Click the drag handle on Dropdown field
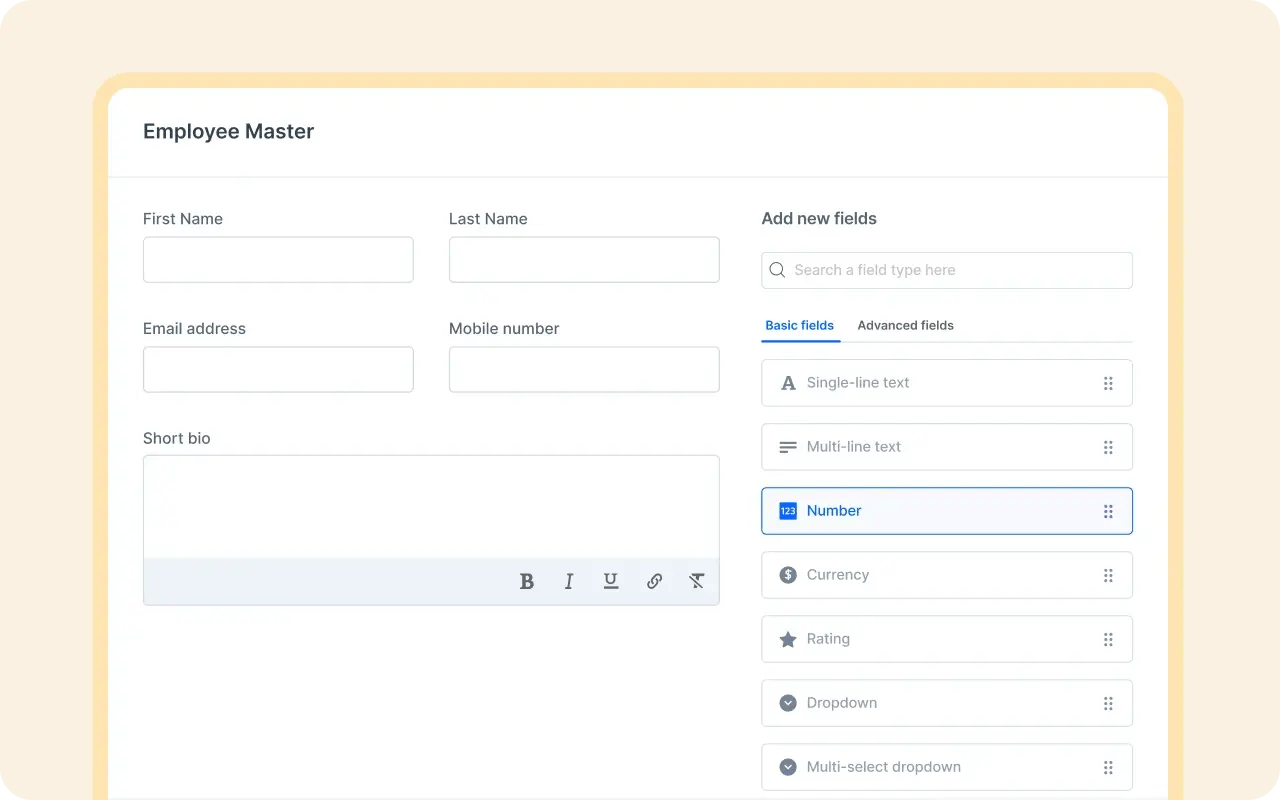 coord(1108,703)
